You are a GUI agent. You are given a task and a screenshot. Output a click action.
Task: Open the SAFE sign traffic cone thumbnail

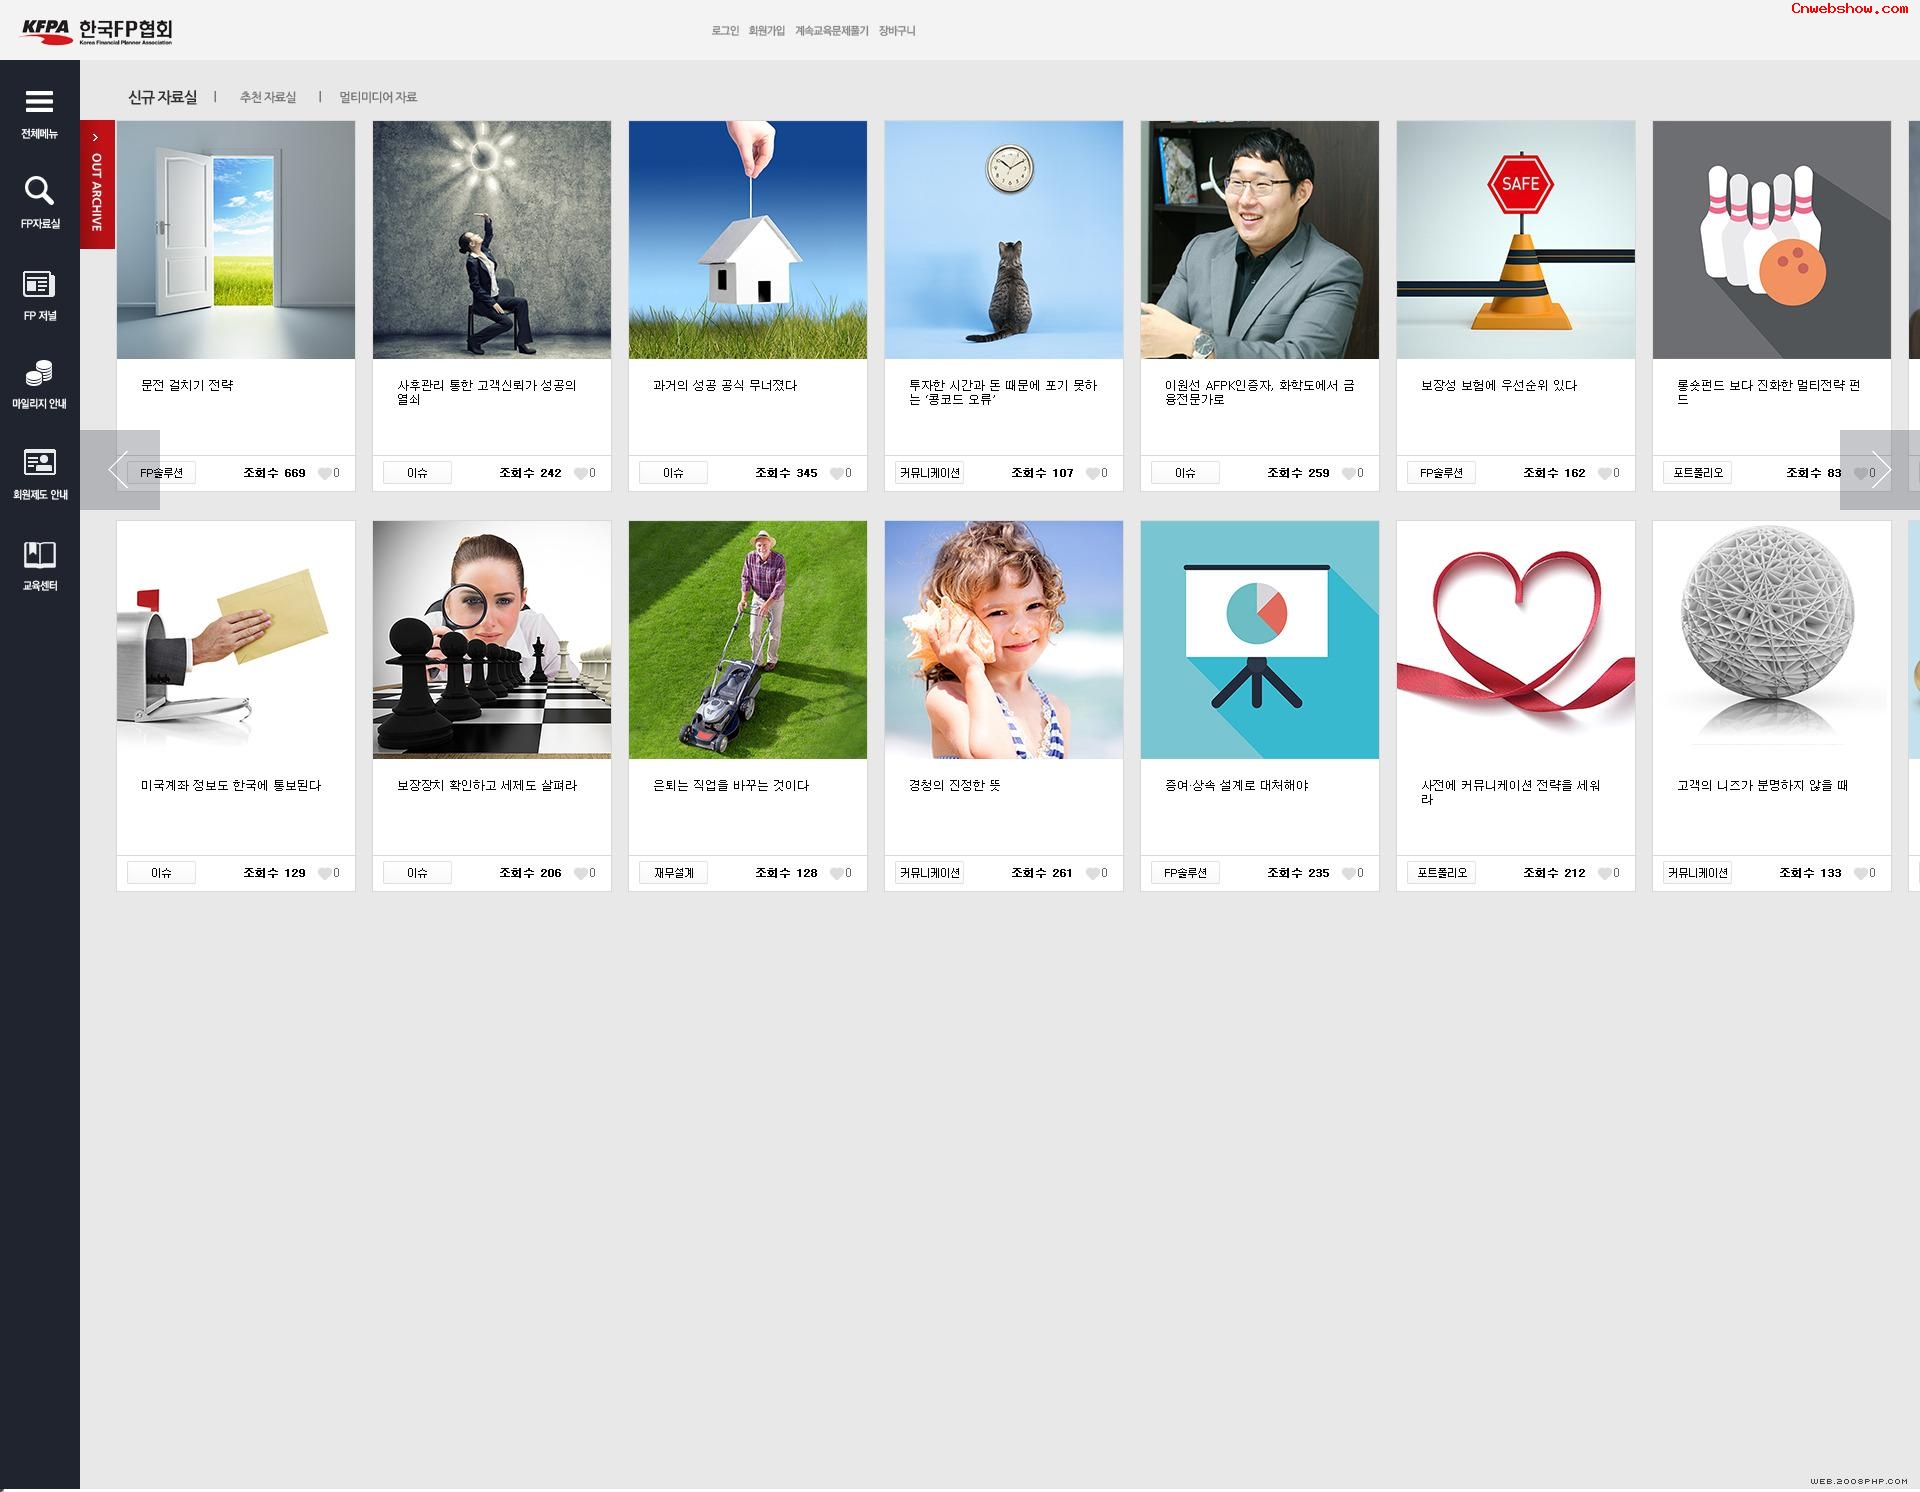1516,240
